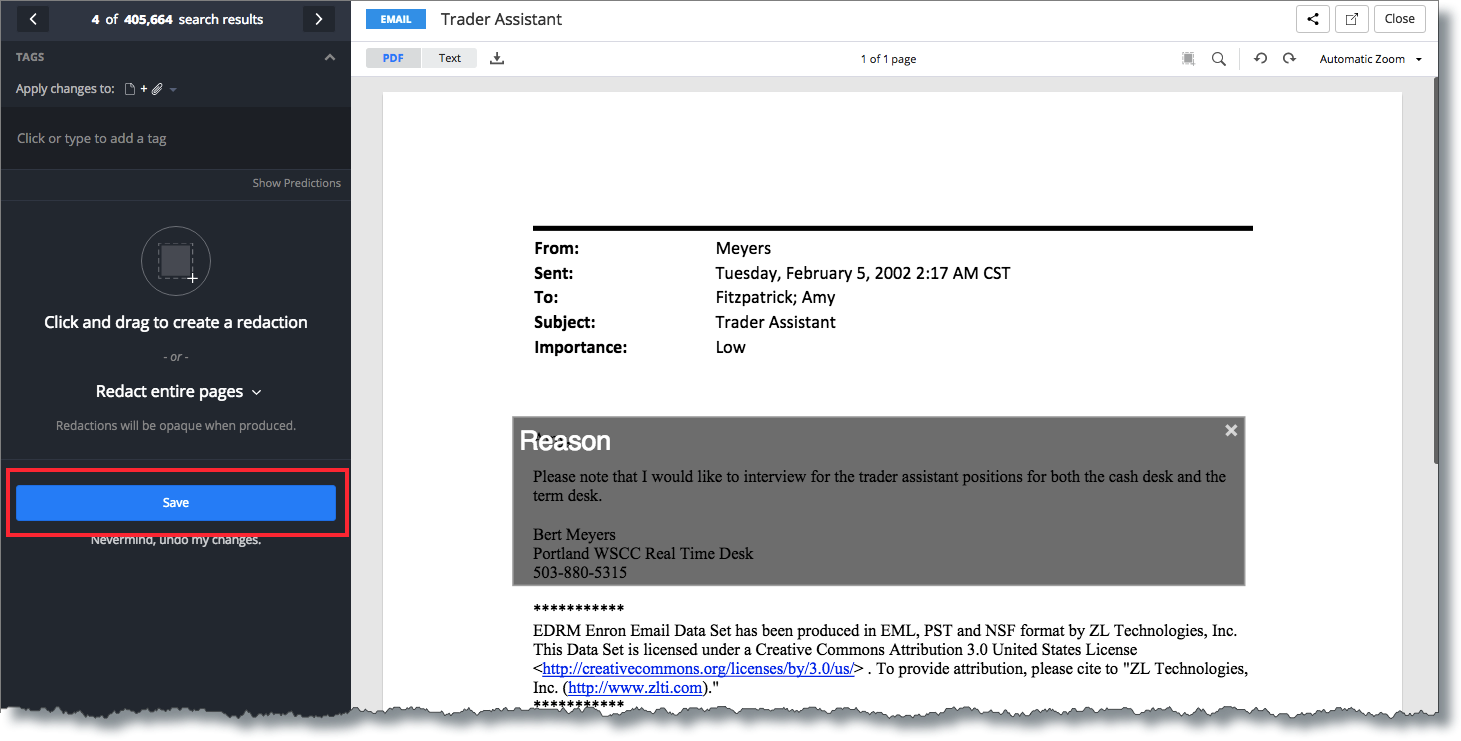Click the Show Predictions link
This screenshot has height=741, width=1461.
[x=296, y=183]
